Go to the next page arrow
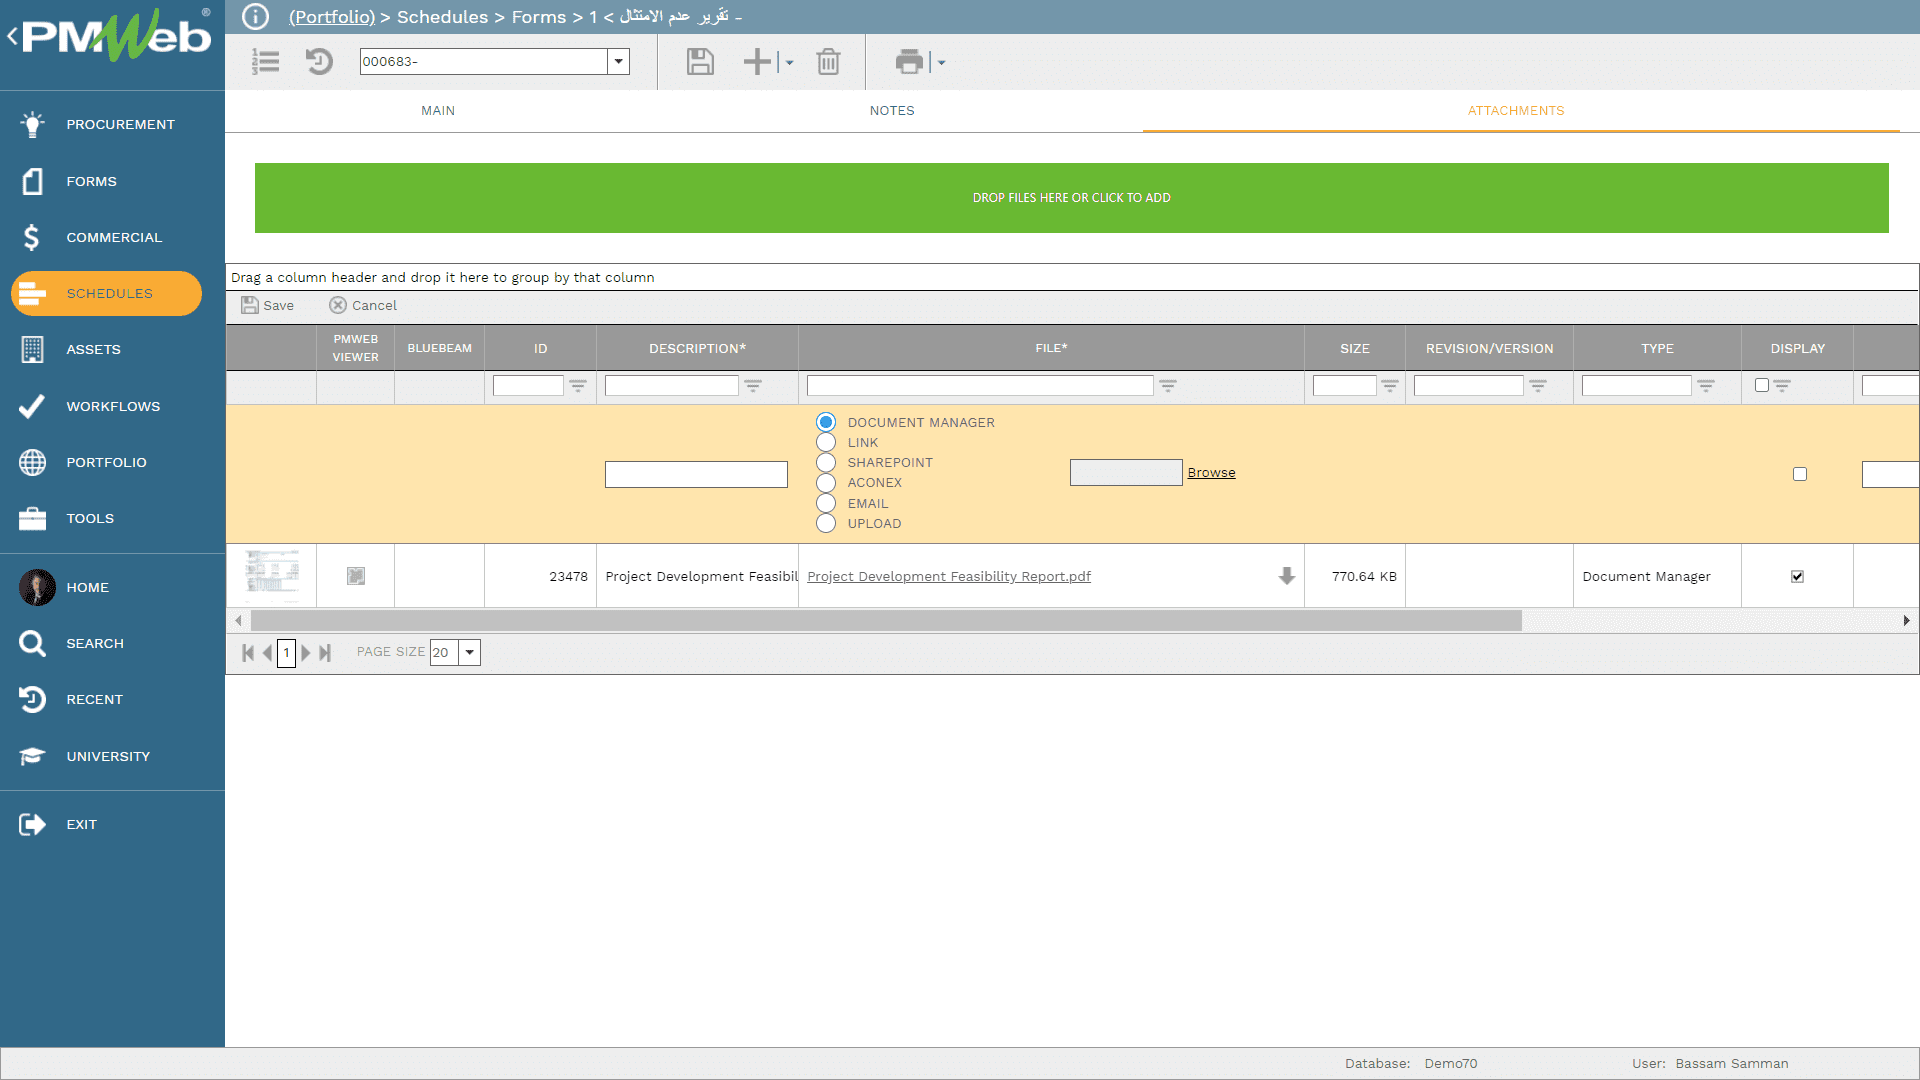Viewport: 1920px width, 1080px height. (306, 653)
